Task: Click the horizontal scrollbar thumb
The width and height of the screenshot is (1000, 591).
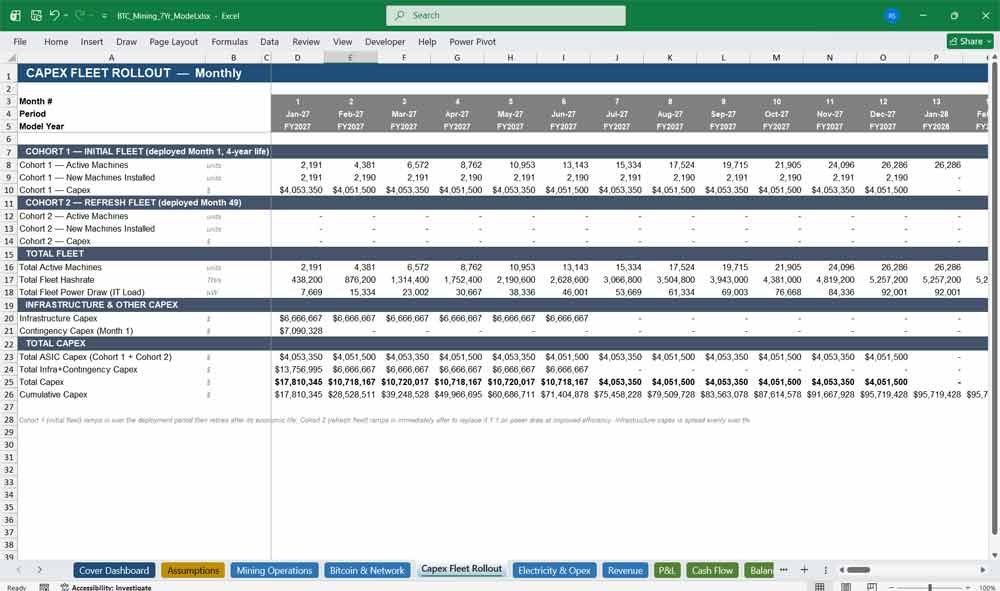Action: (858, 570)
